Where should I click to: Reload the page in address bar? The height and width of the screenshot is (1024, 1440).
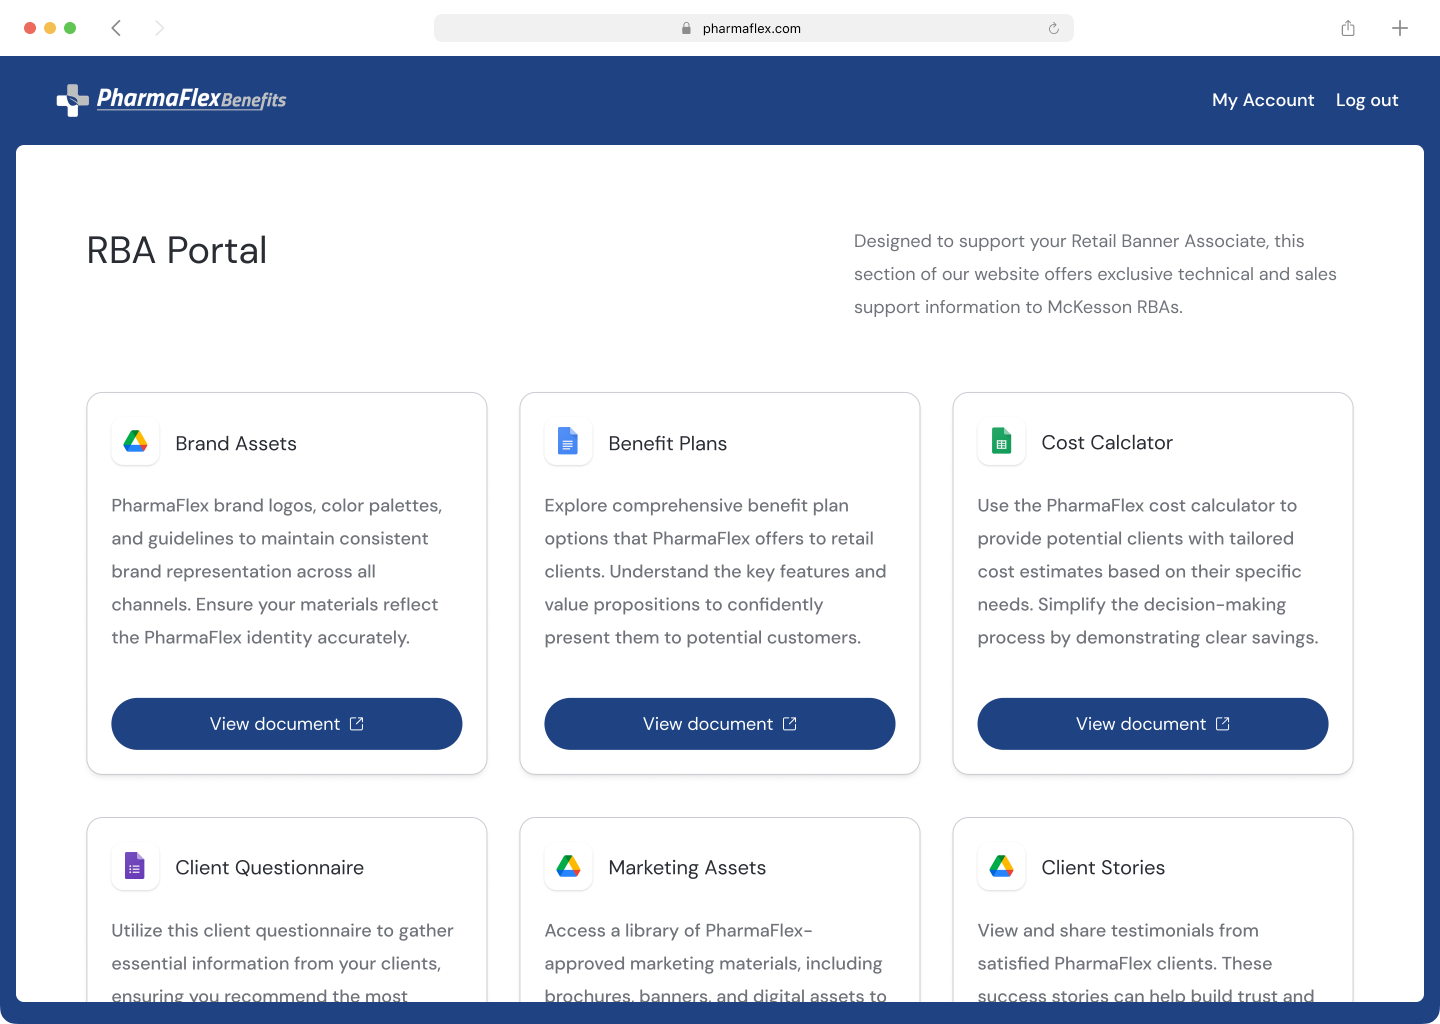(x=1054, y=28)
